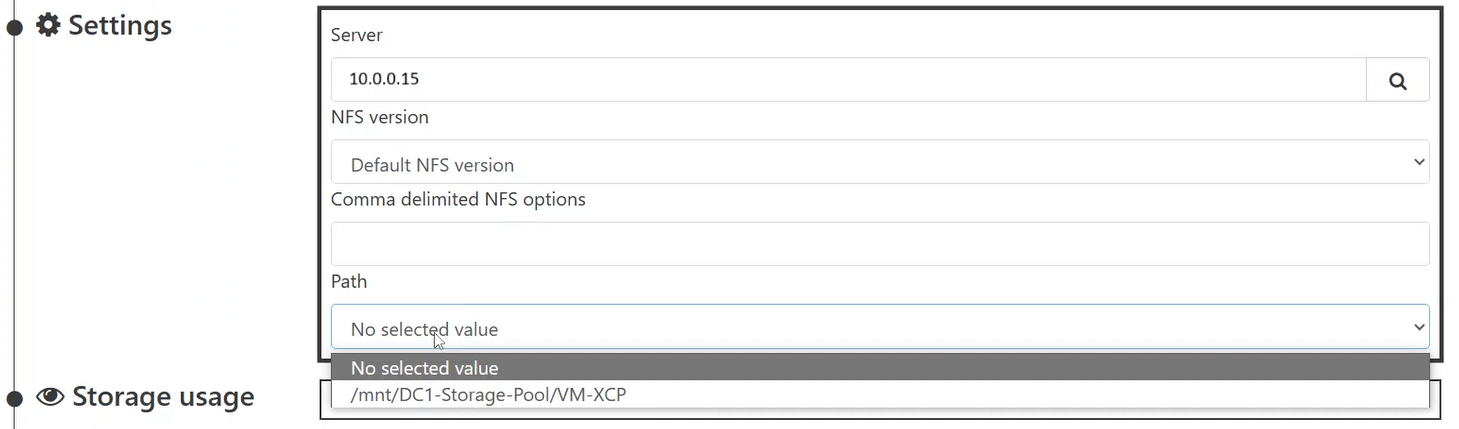Click the bullet marker beside Storage usage

[14, 399]
